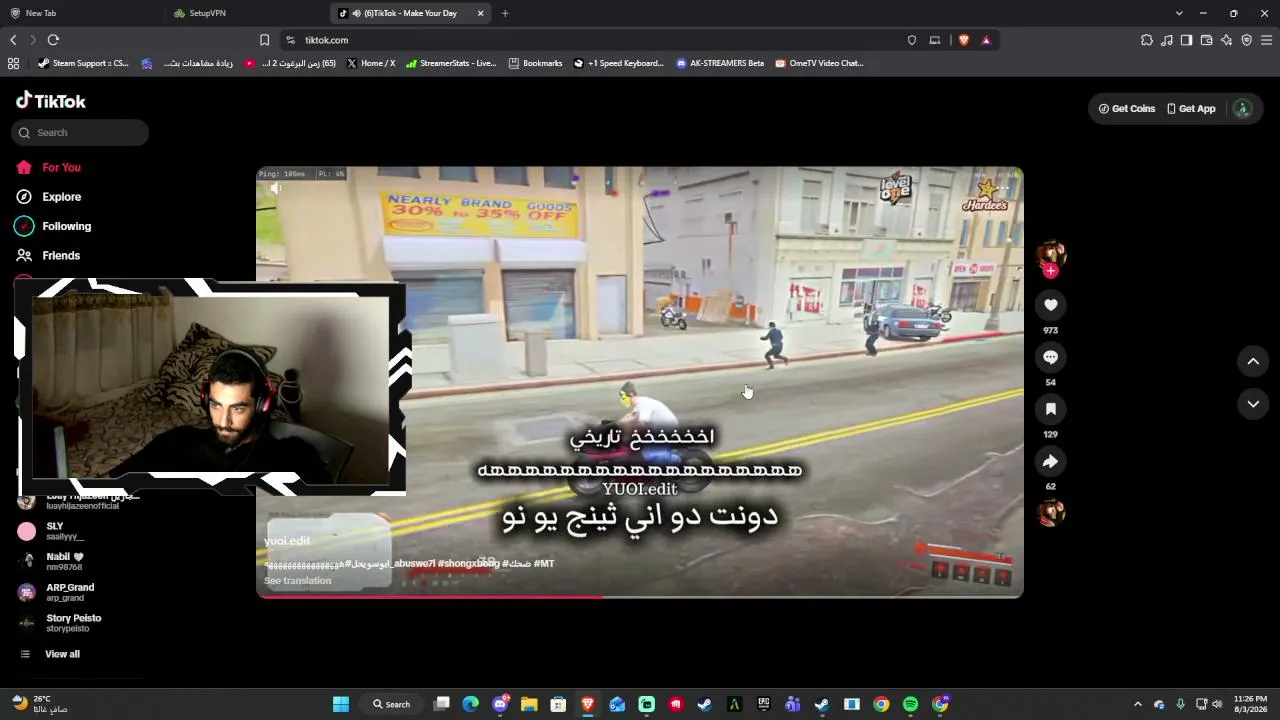The height and width of the screenshot is (720, 1280).
Task: Switch to the New Tab browser tab
Action: tap(80, 13)
